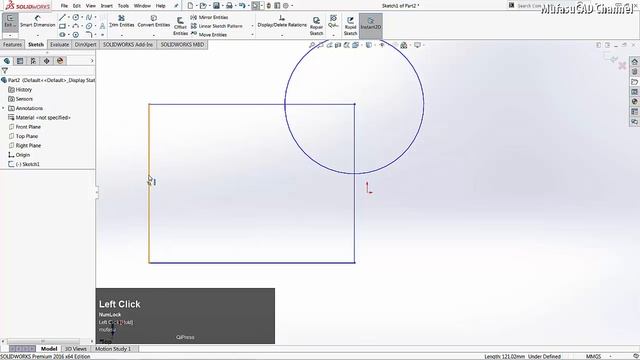Image resolution: width=640 pixels, height=360 pixels.
Task: Select the Smart Dimension tool
Action: (38, 21)
